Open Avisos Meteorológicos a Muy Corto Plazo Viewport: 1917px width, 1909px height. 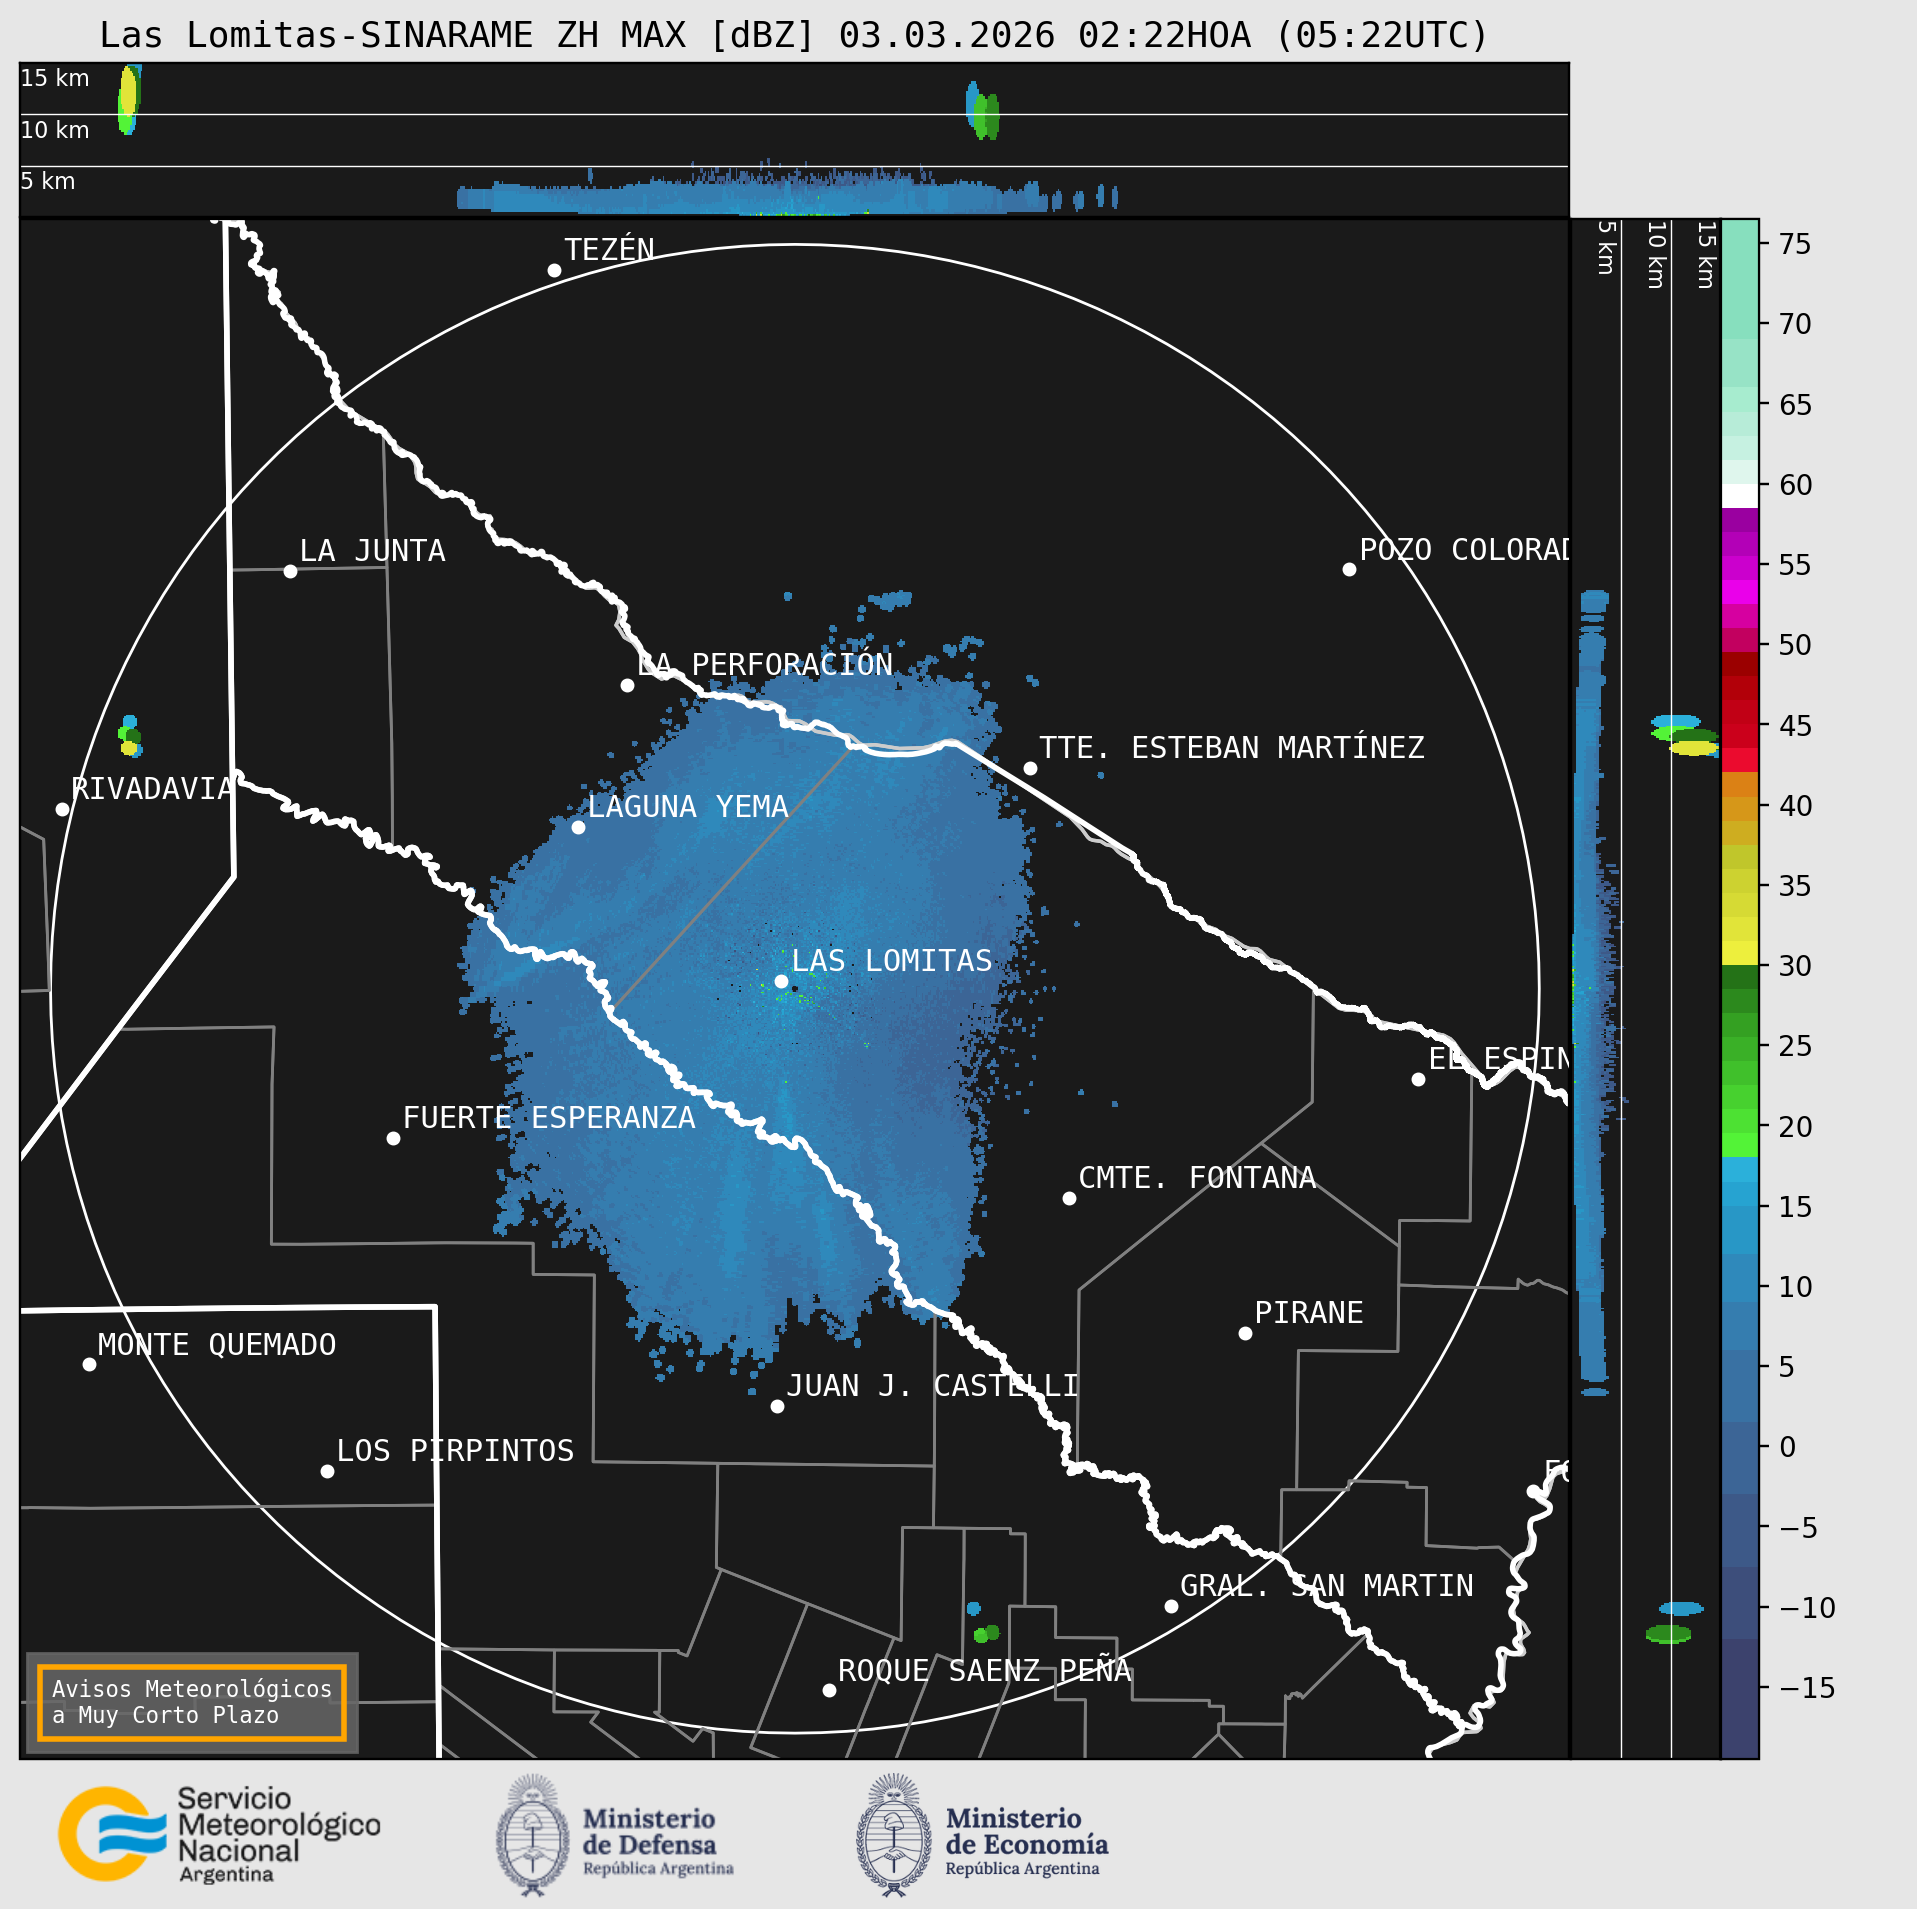[192, 1702]
